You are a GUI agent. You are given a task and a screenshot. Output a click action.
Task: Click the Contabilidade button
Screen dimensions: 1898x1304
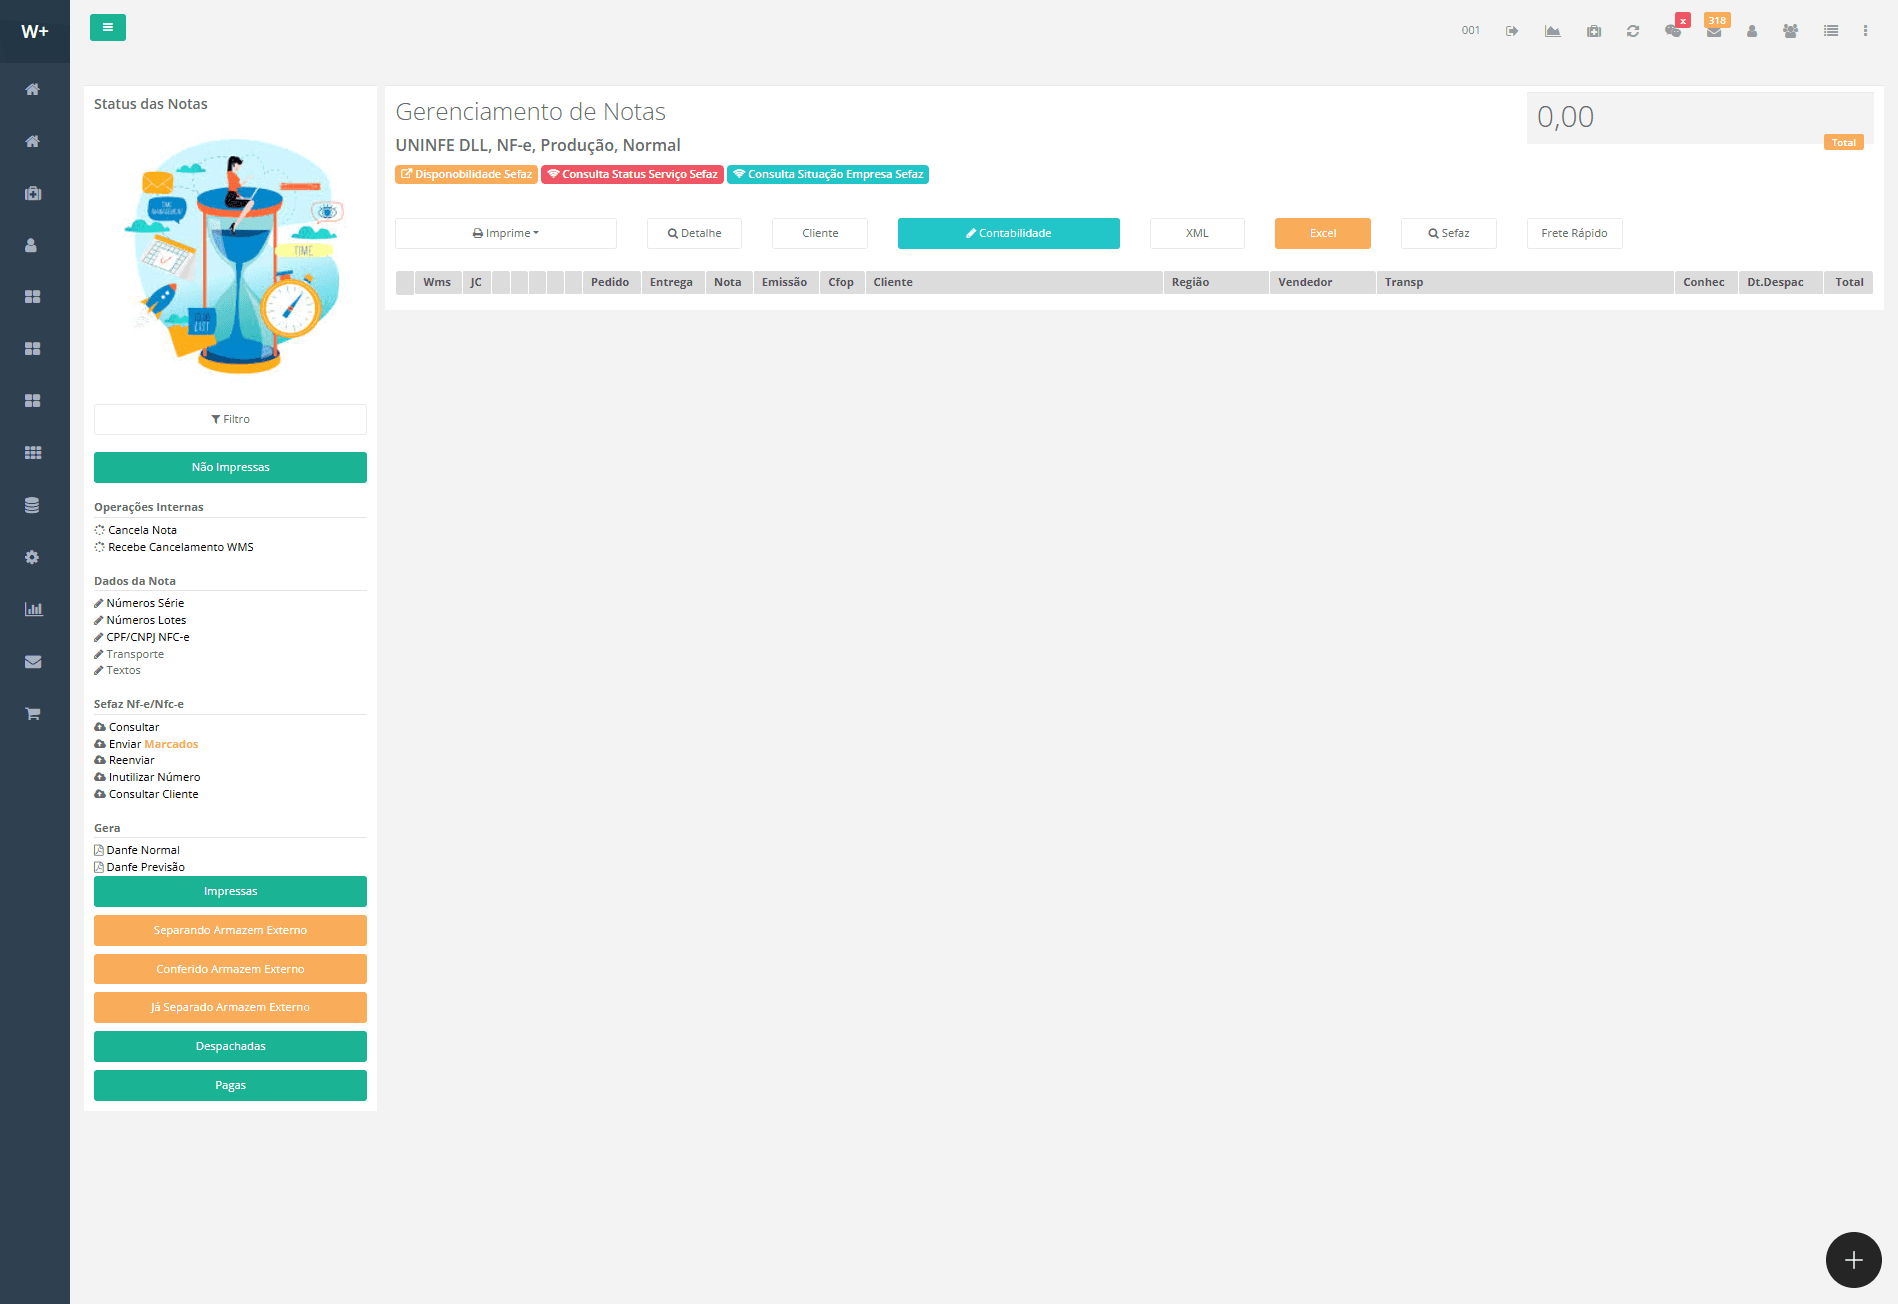1008,233
